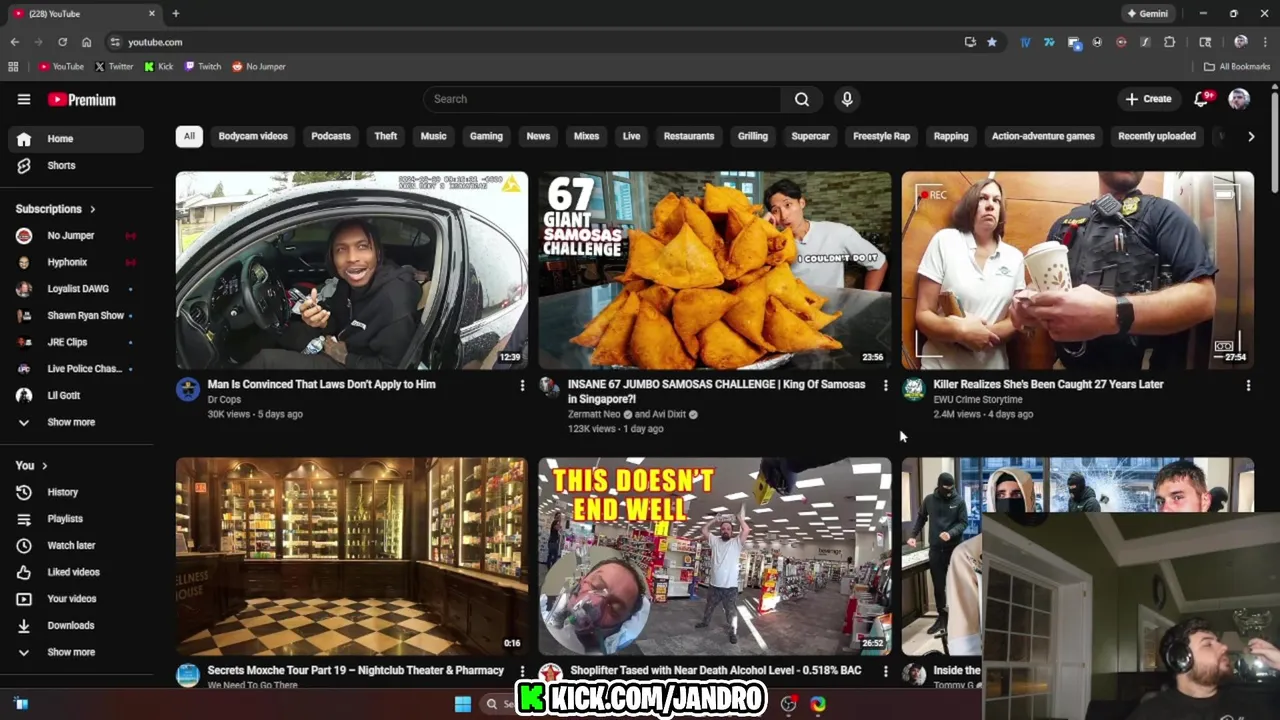
Task: Open a new browser tab
Action: pyautogui.click(x=175, y=13)
